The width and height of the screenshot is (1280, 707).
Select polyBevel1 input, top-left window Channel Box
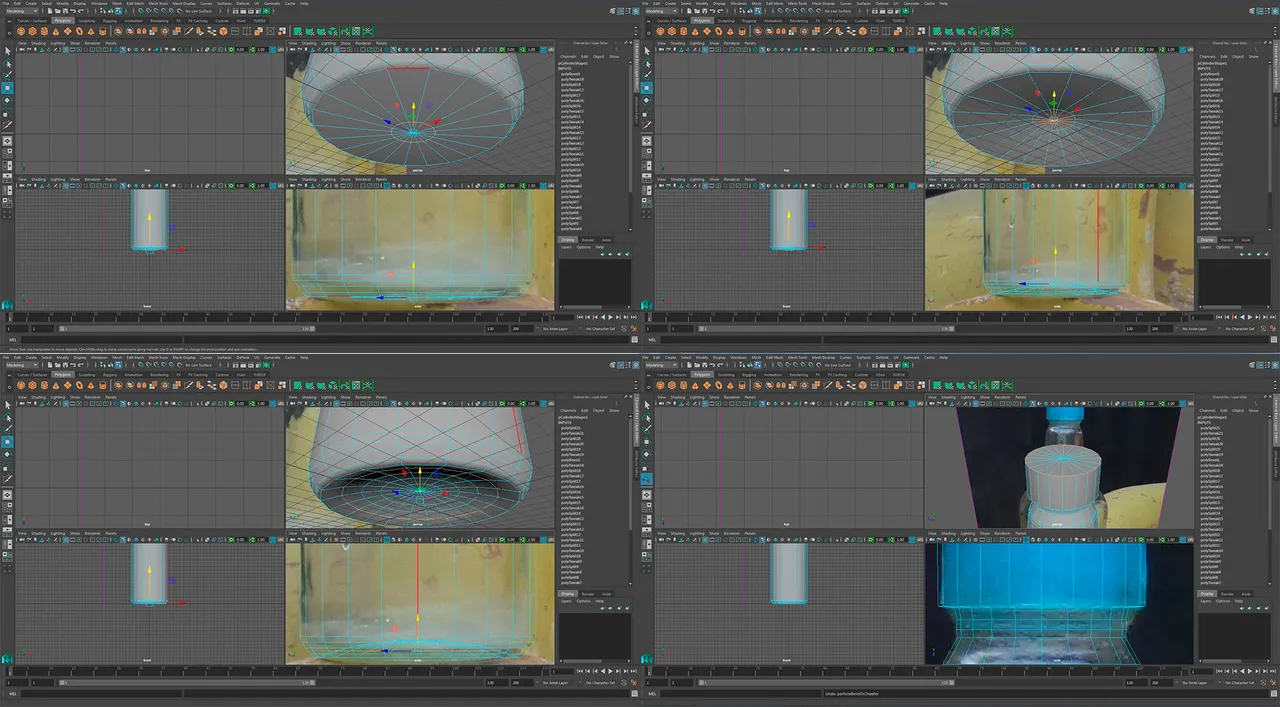click(571, 74)
